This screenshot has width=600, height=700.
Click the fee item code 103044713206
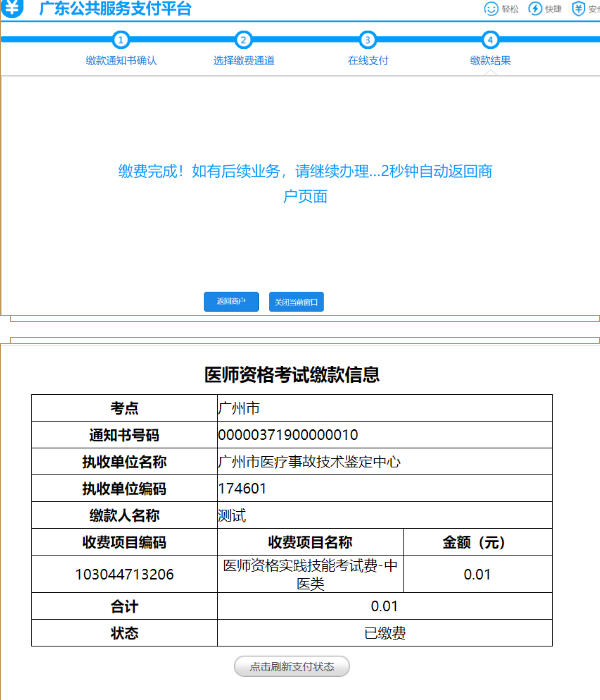click(x=124, y=575)
